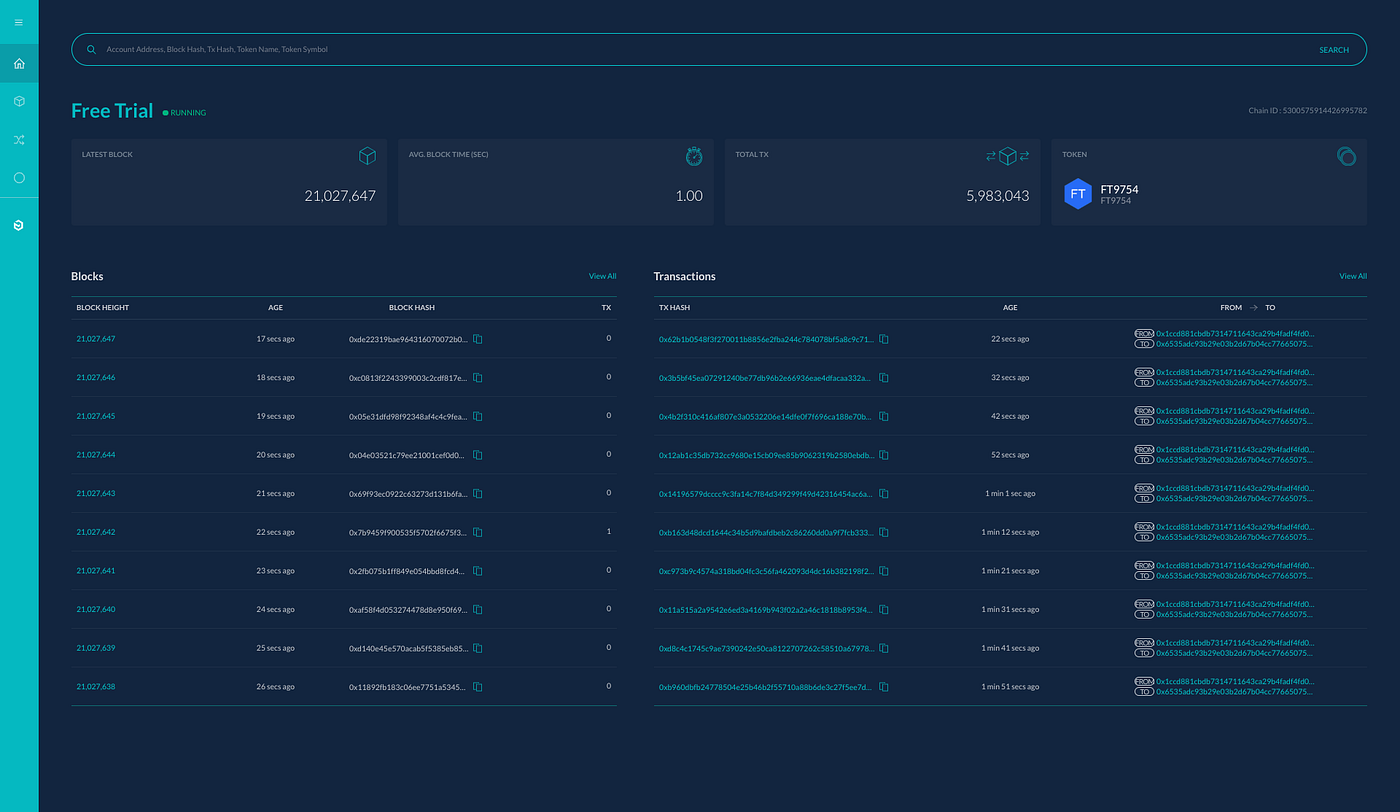Open block 21,027,642
Screen dimensions: 1400x812
96,532
